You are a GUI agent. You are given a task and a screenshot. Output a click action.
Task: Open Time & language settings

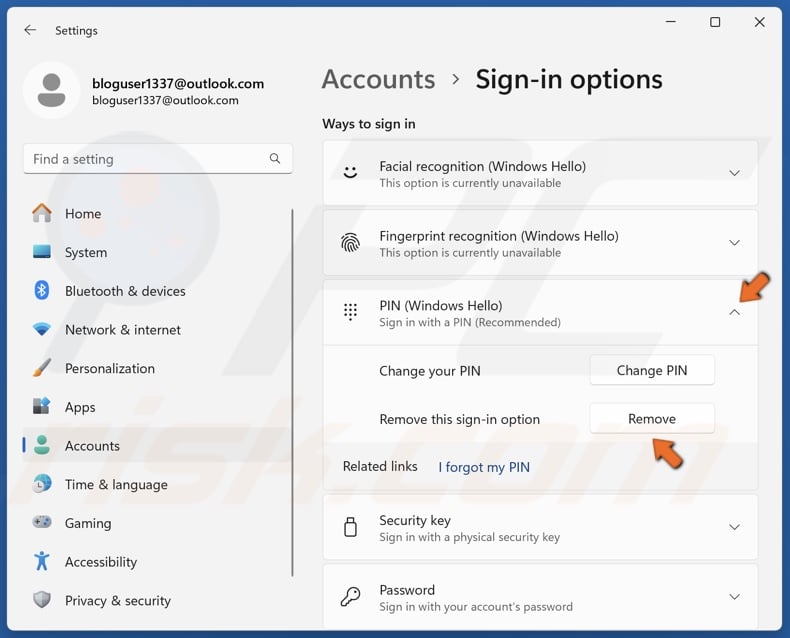pos(156,484)
